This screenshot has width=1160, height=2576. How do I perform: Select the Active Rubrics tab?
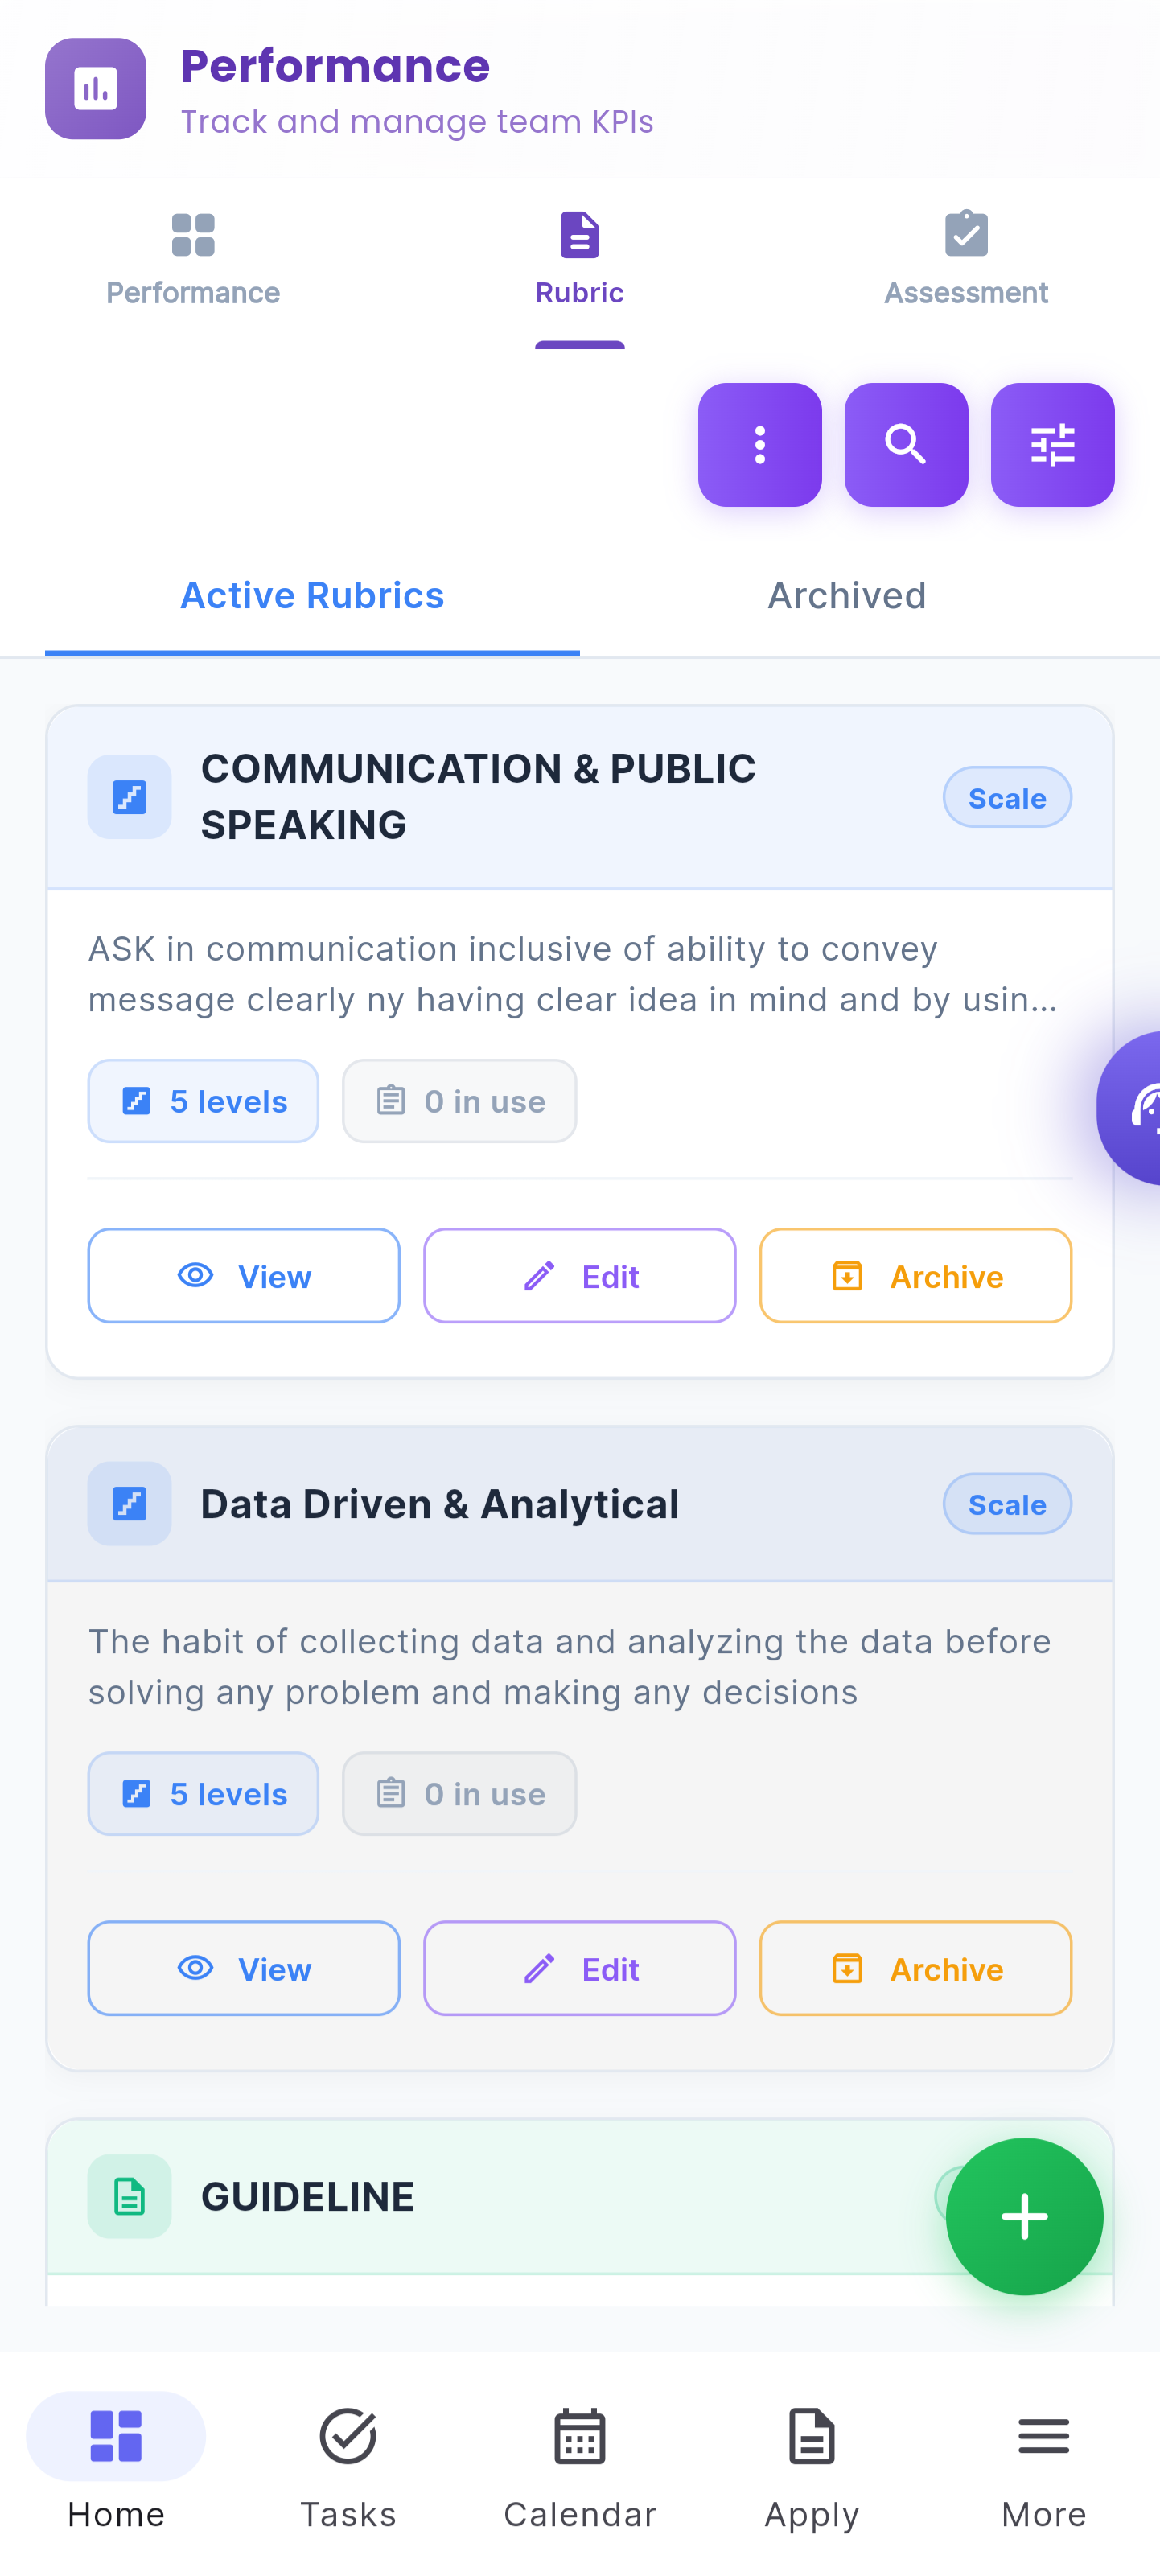(312, 596)
